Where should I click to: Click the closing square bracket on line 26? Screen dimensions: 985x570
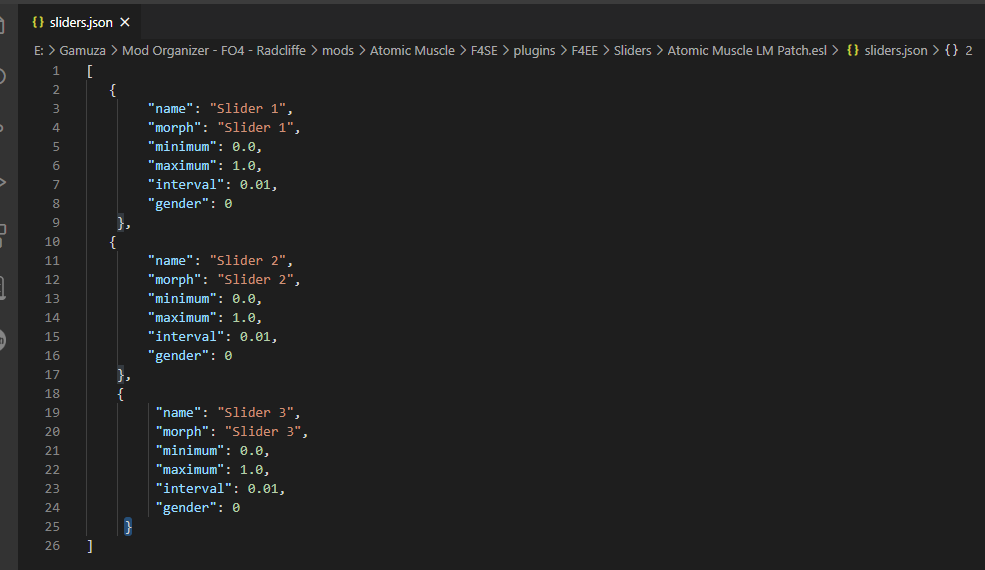[x=90, y=545]
